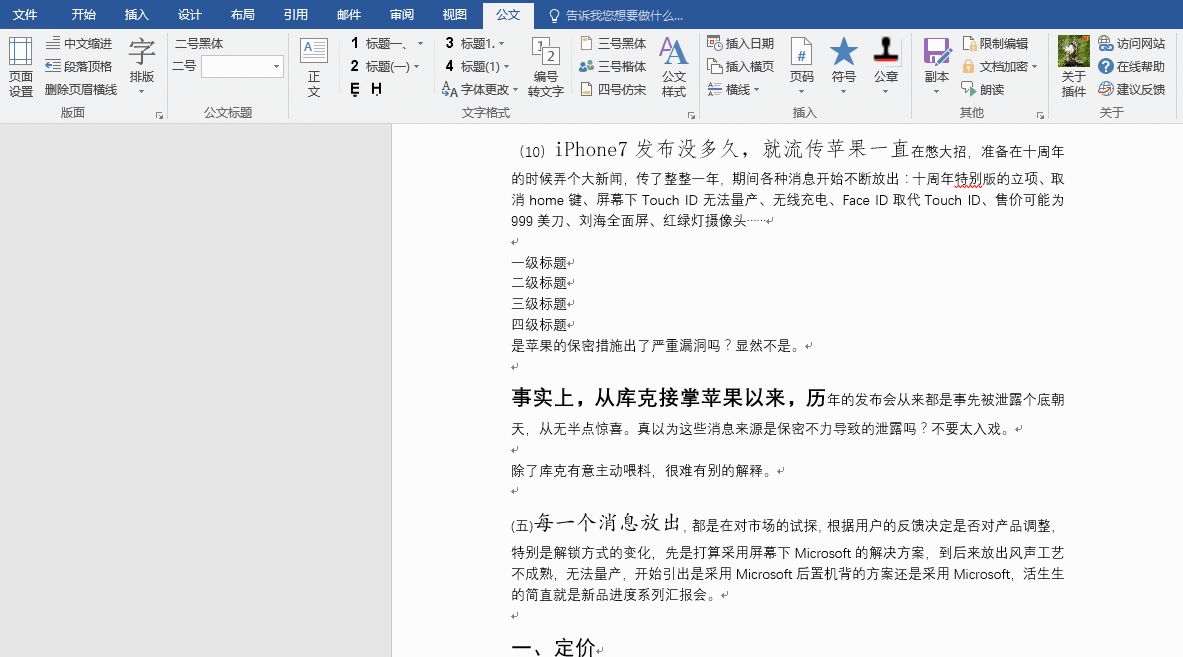Launch 版面 group dialog launcher
This screenshot has height=657, width=1183.
click(159, 115)
